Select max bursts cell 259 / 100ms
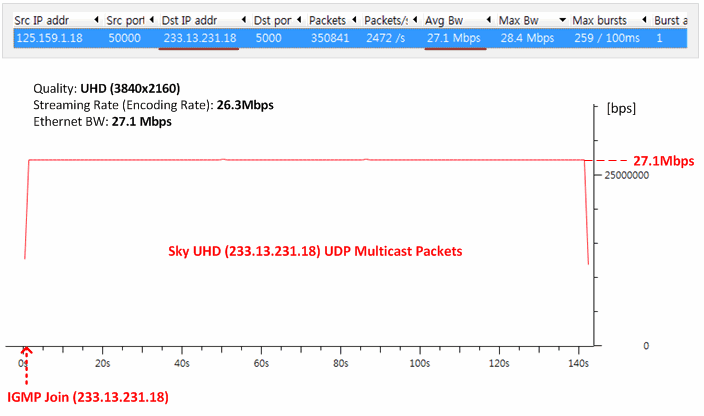 tap(607, 38)
